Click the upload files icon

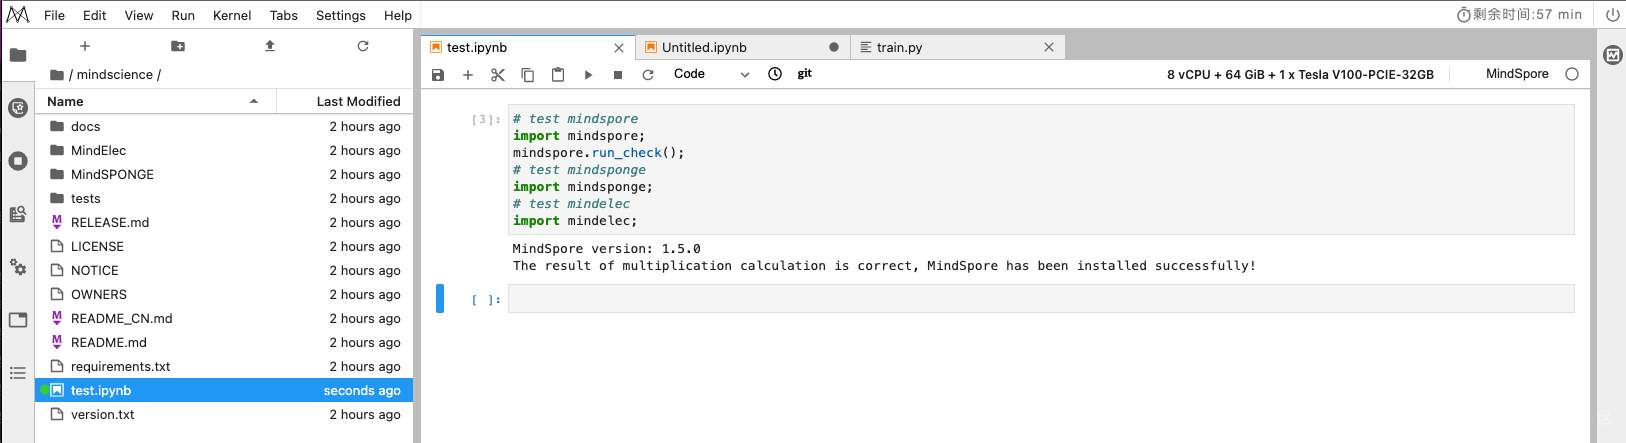[x=270, y=46]
